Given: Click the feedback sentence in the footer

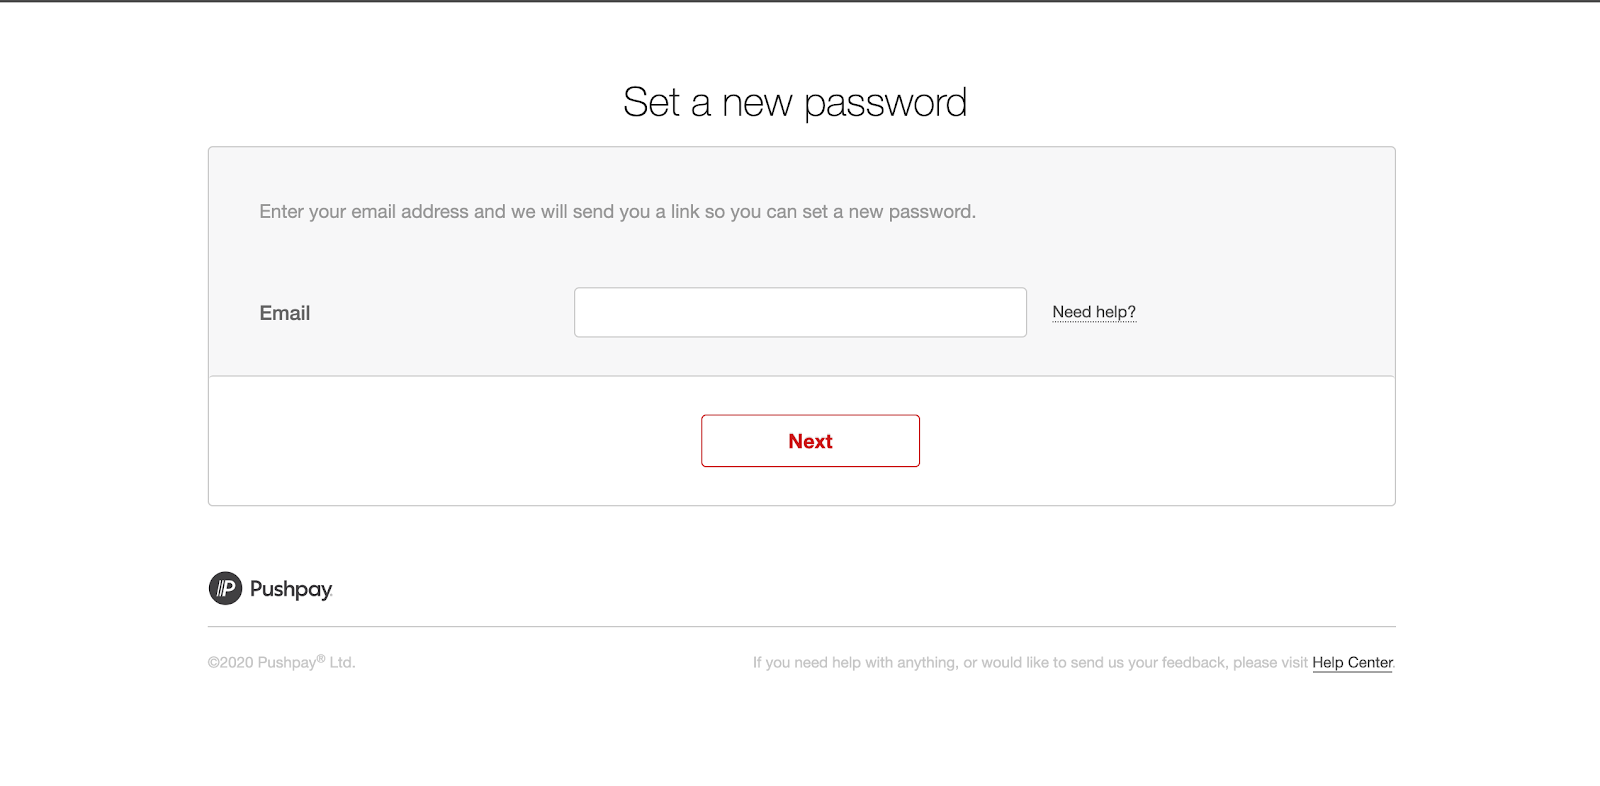Looking at the screenshot, I should click(1030, 662).
